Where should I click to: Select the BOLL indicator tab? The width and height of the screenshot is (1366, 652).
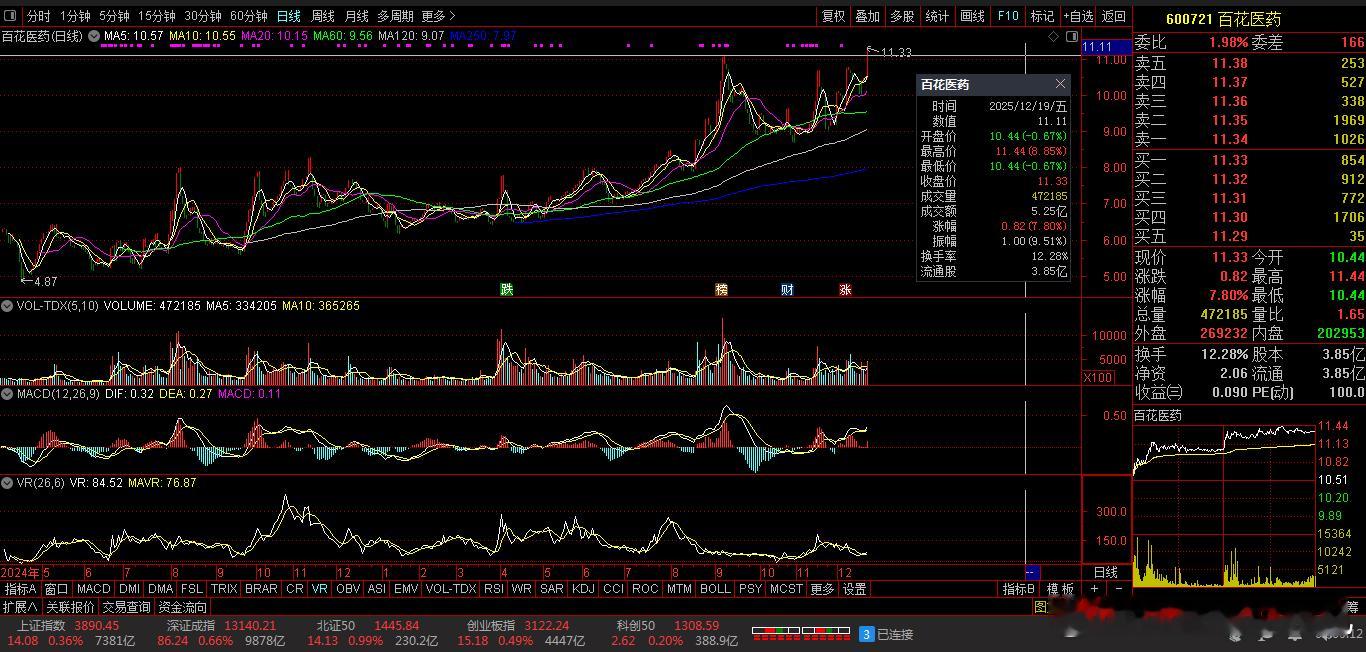[715, 589]
